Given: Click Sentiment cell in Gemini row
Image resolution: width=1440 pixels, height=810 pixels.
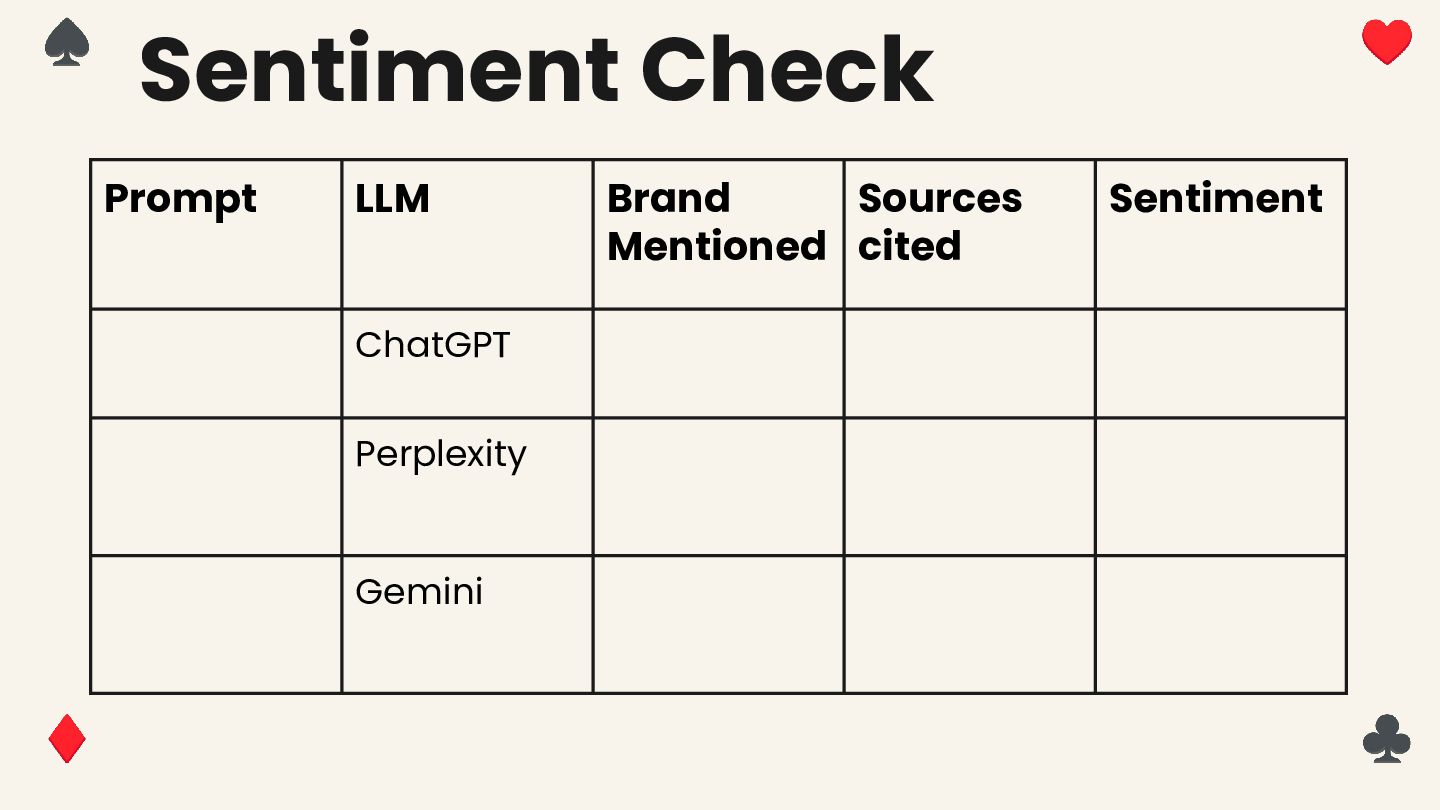Looking at the screenshot, I should [x=1220, y=624].
